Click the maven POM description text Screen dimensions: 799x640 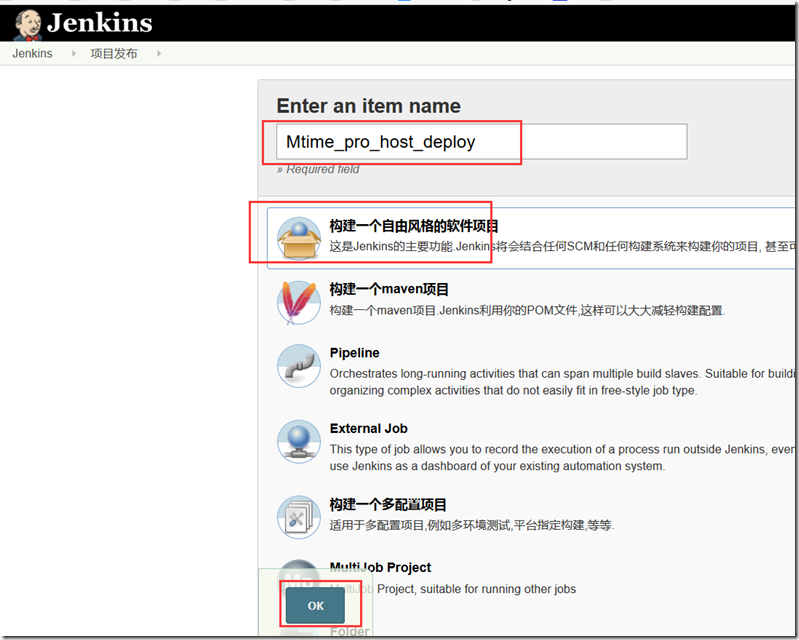527,310
